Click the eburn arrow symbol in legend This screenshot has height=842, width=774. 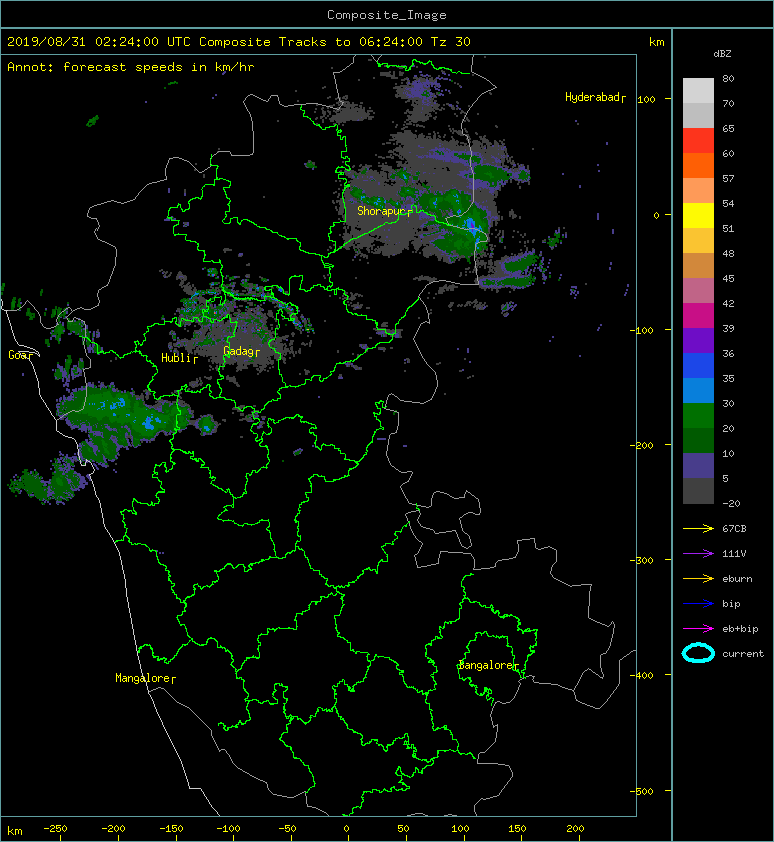(x=698, y=578)
